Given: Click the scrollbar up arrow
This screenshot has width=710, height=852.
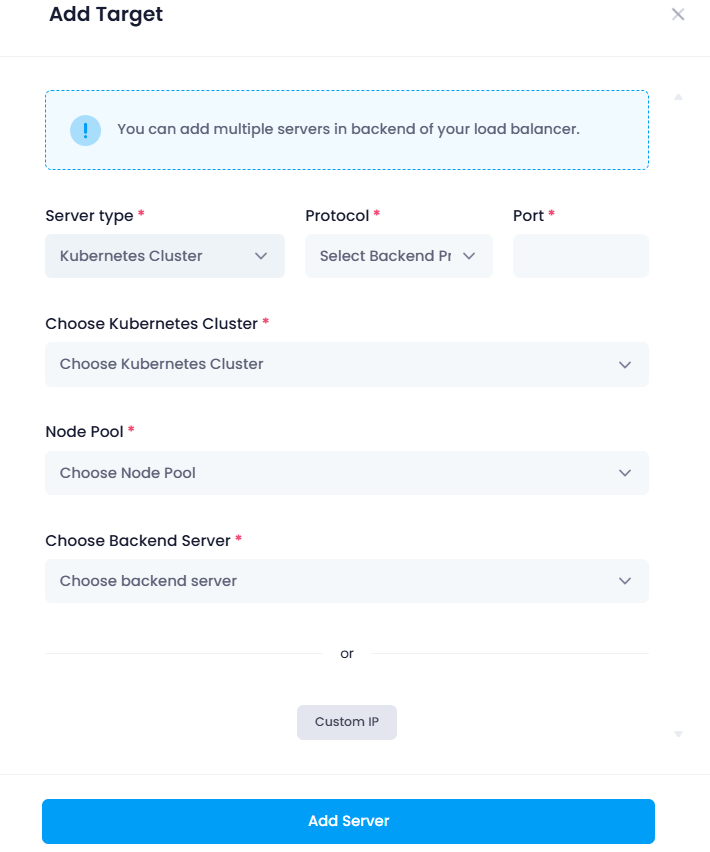Looking at the screenshot, I should [678, 97].
